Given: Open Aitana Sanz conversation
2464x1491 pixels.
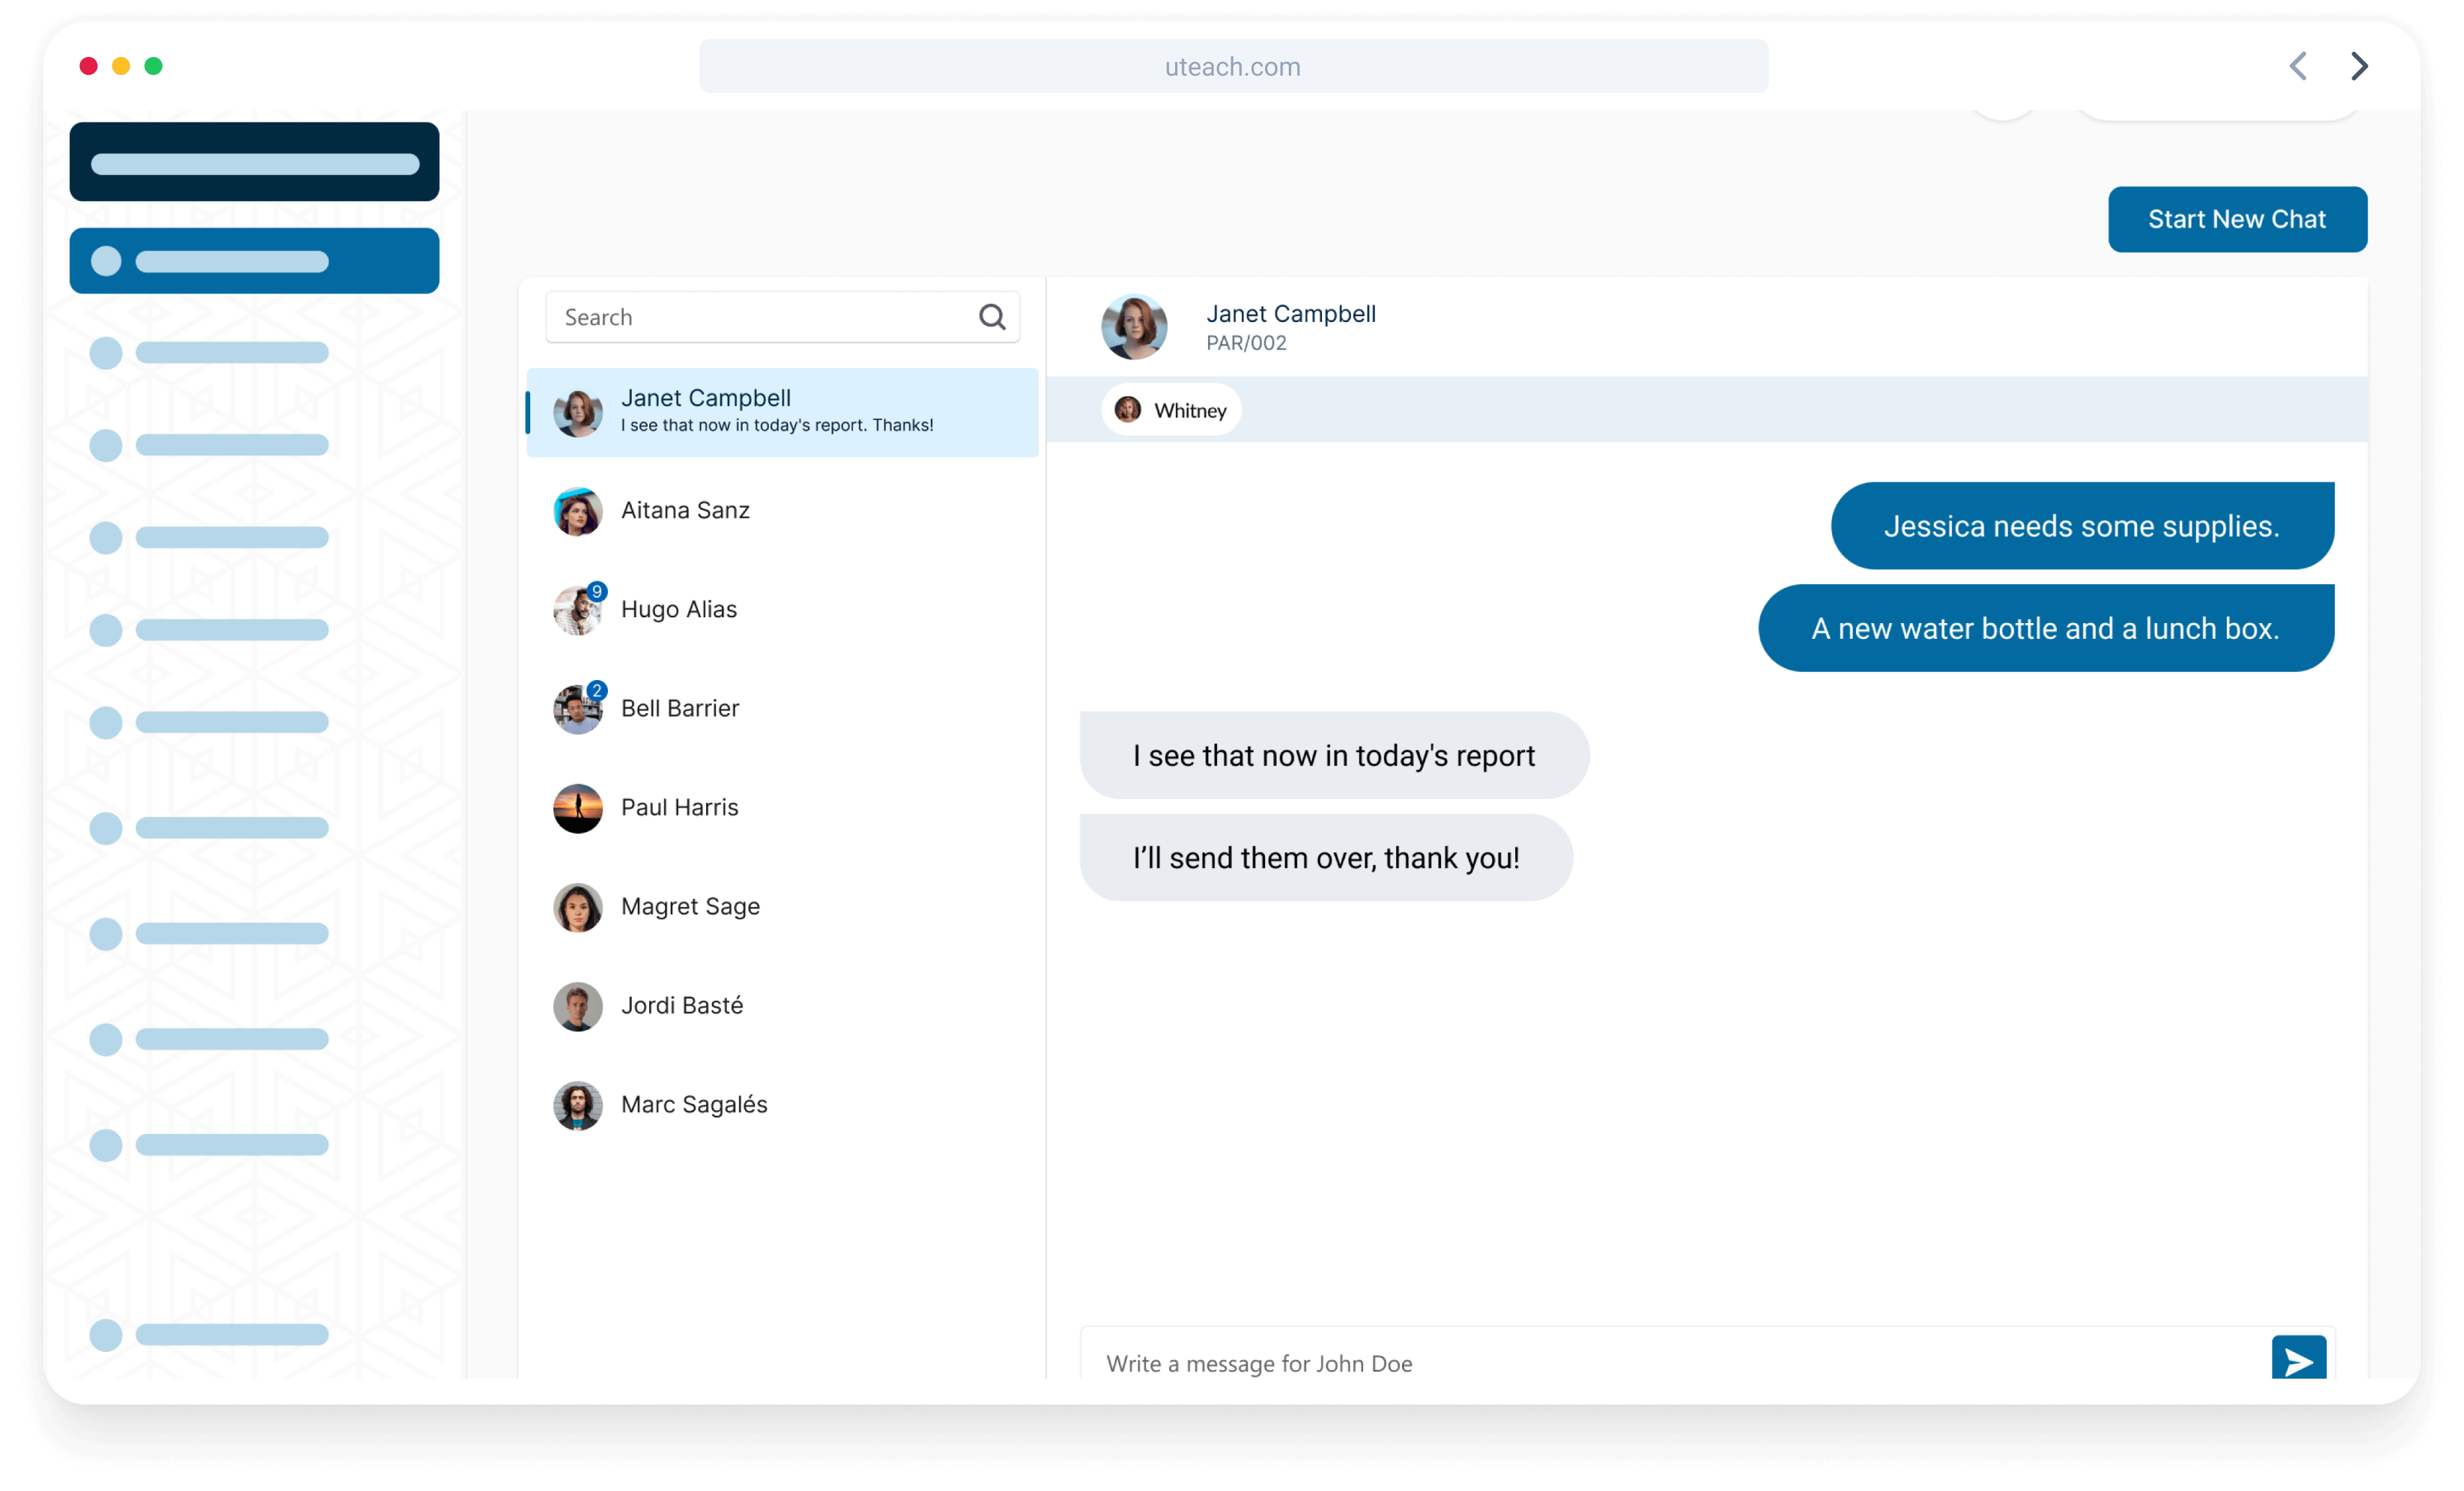Looking at the screenshot, I should [x=684, y=511].
